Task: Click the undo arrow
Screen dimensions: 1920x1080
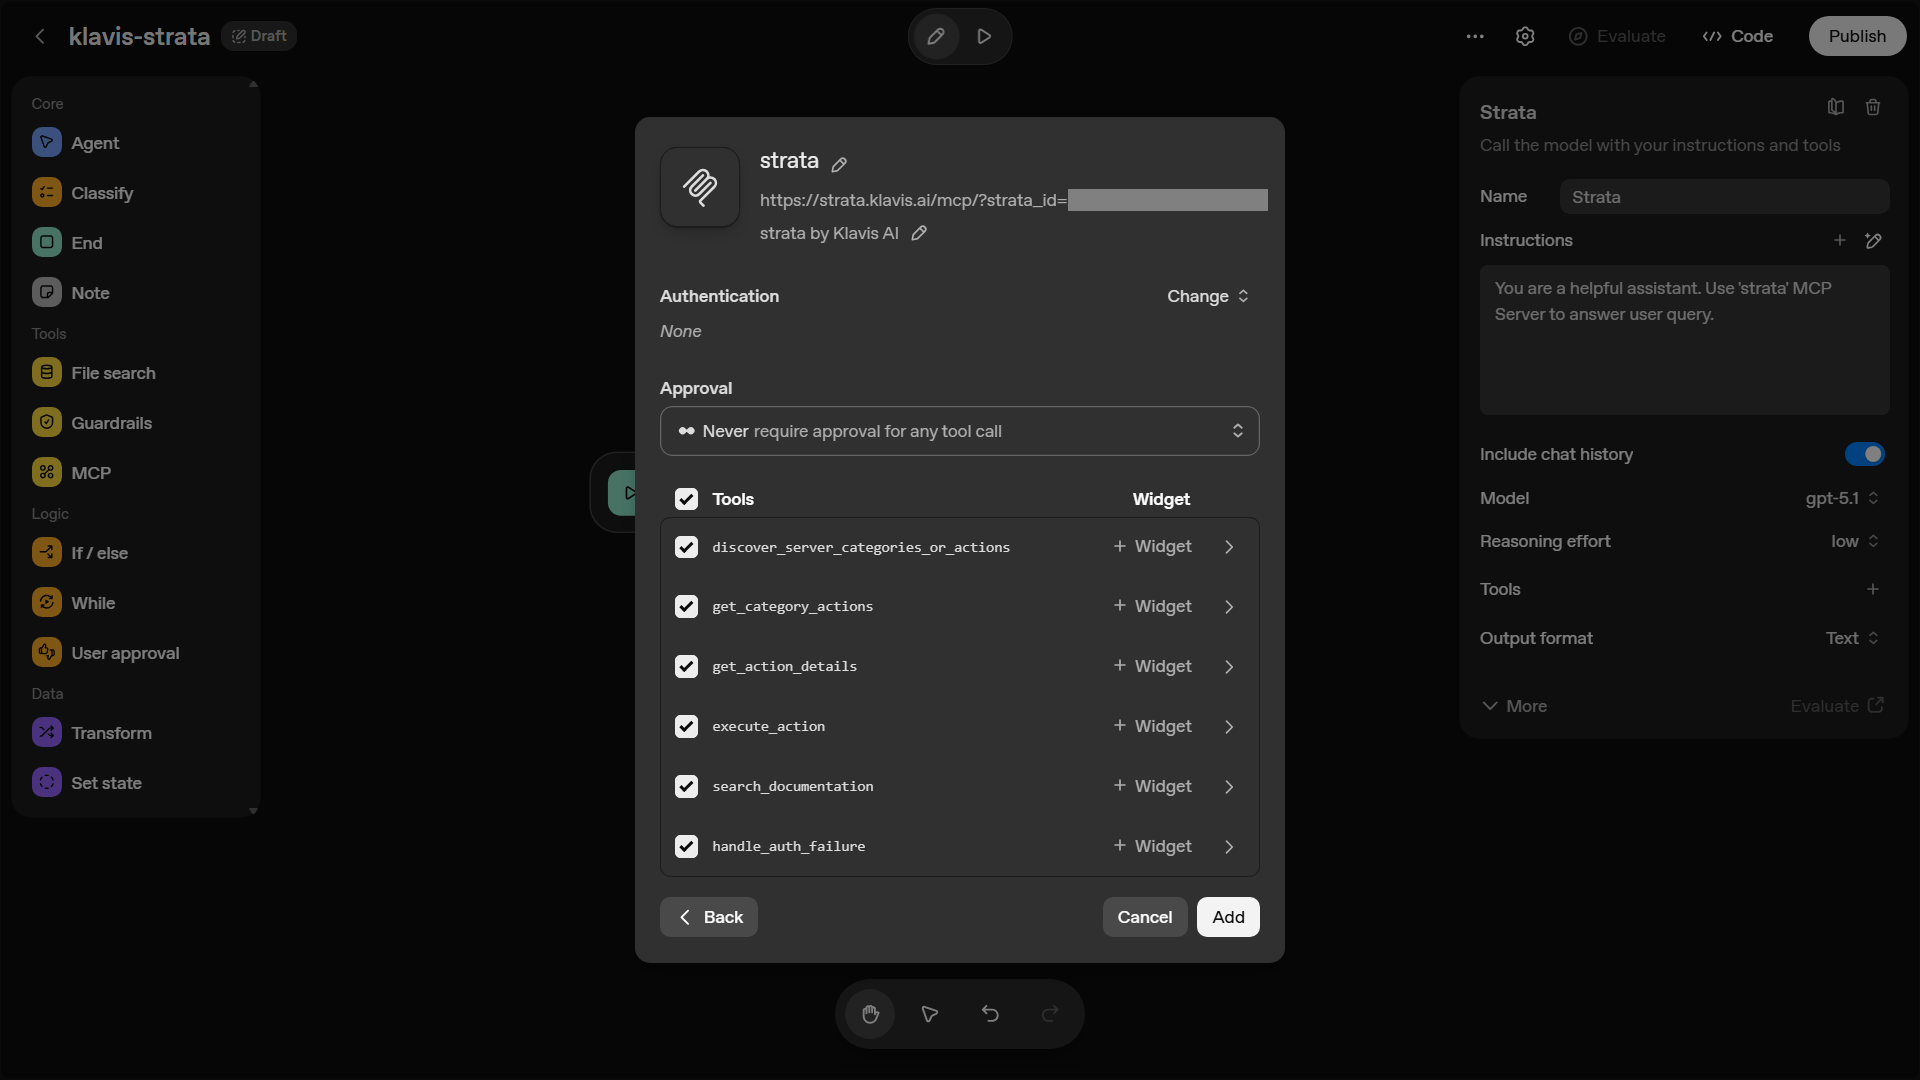Action: (989, 1013)
